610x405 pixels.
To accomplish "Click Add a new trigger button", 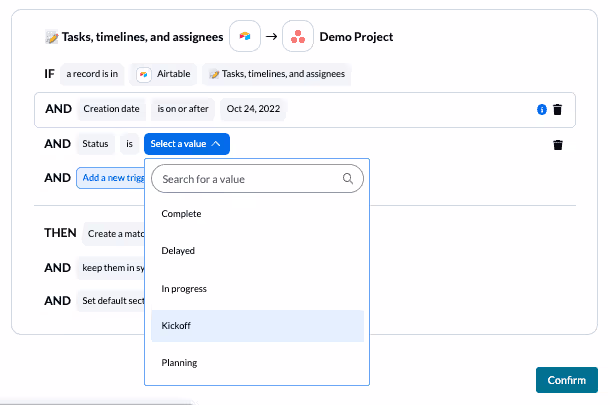I will point(111,178).
